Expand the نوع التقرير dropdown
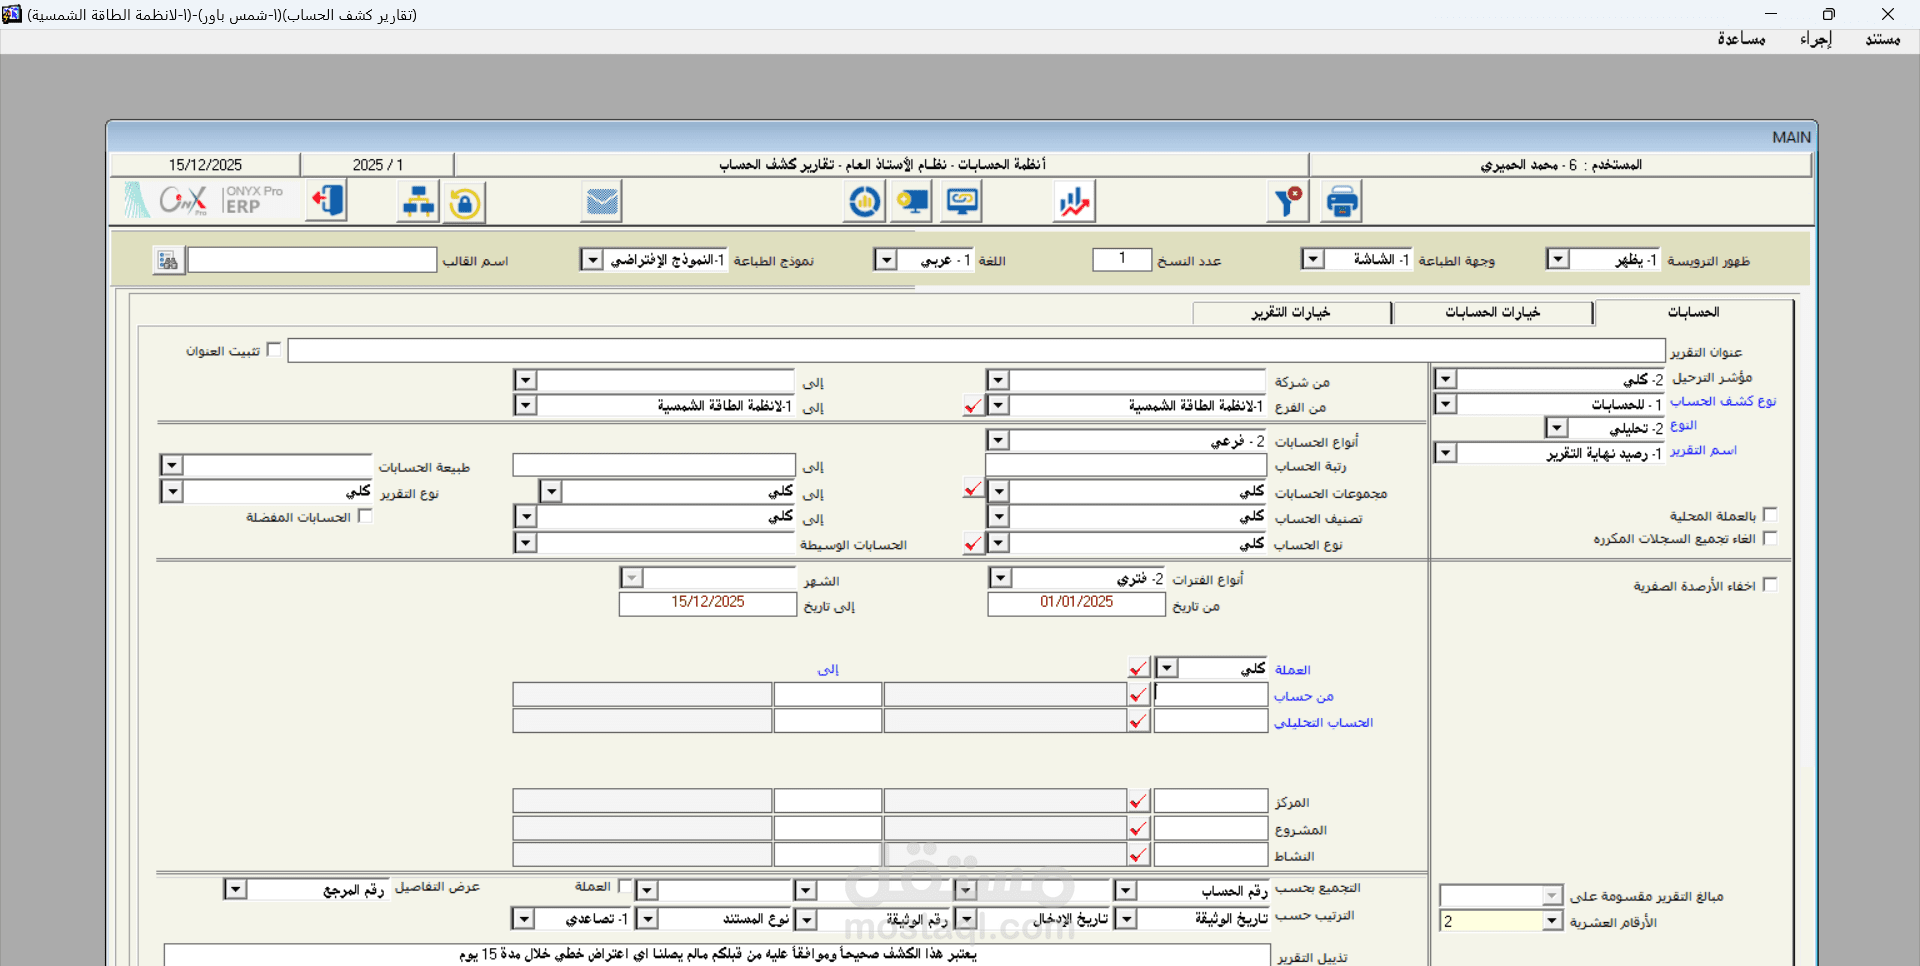 tap(172, 491)
